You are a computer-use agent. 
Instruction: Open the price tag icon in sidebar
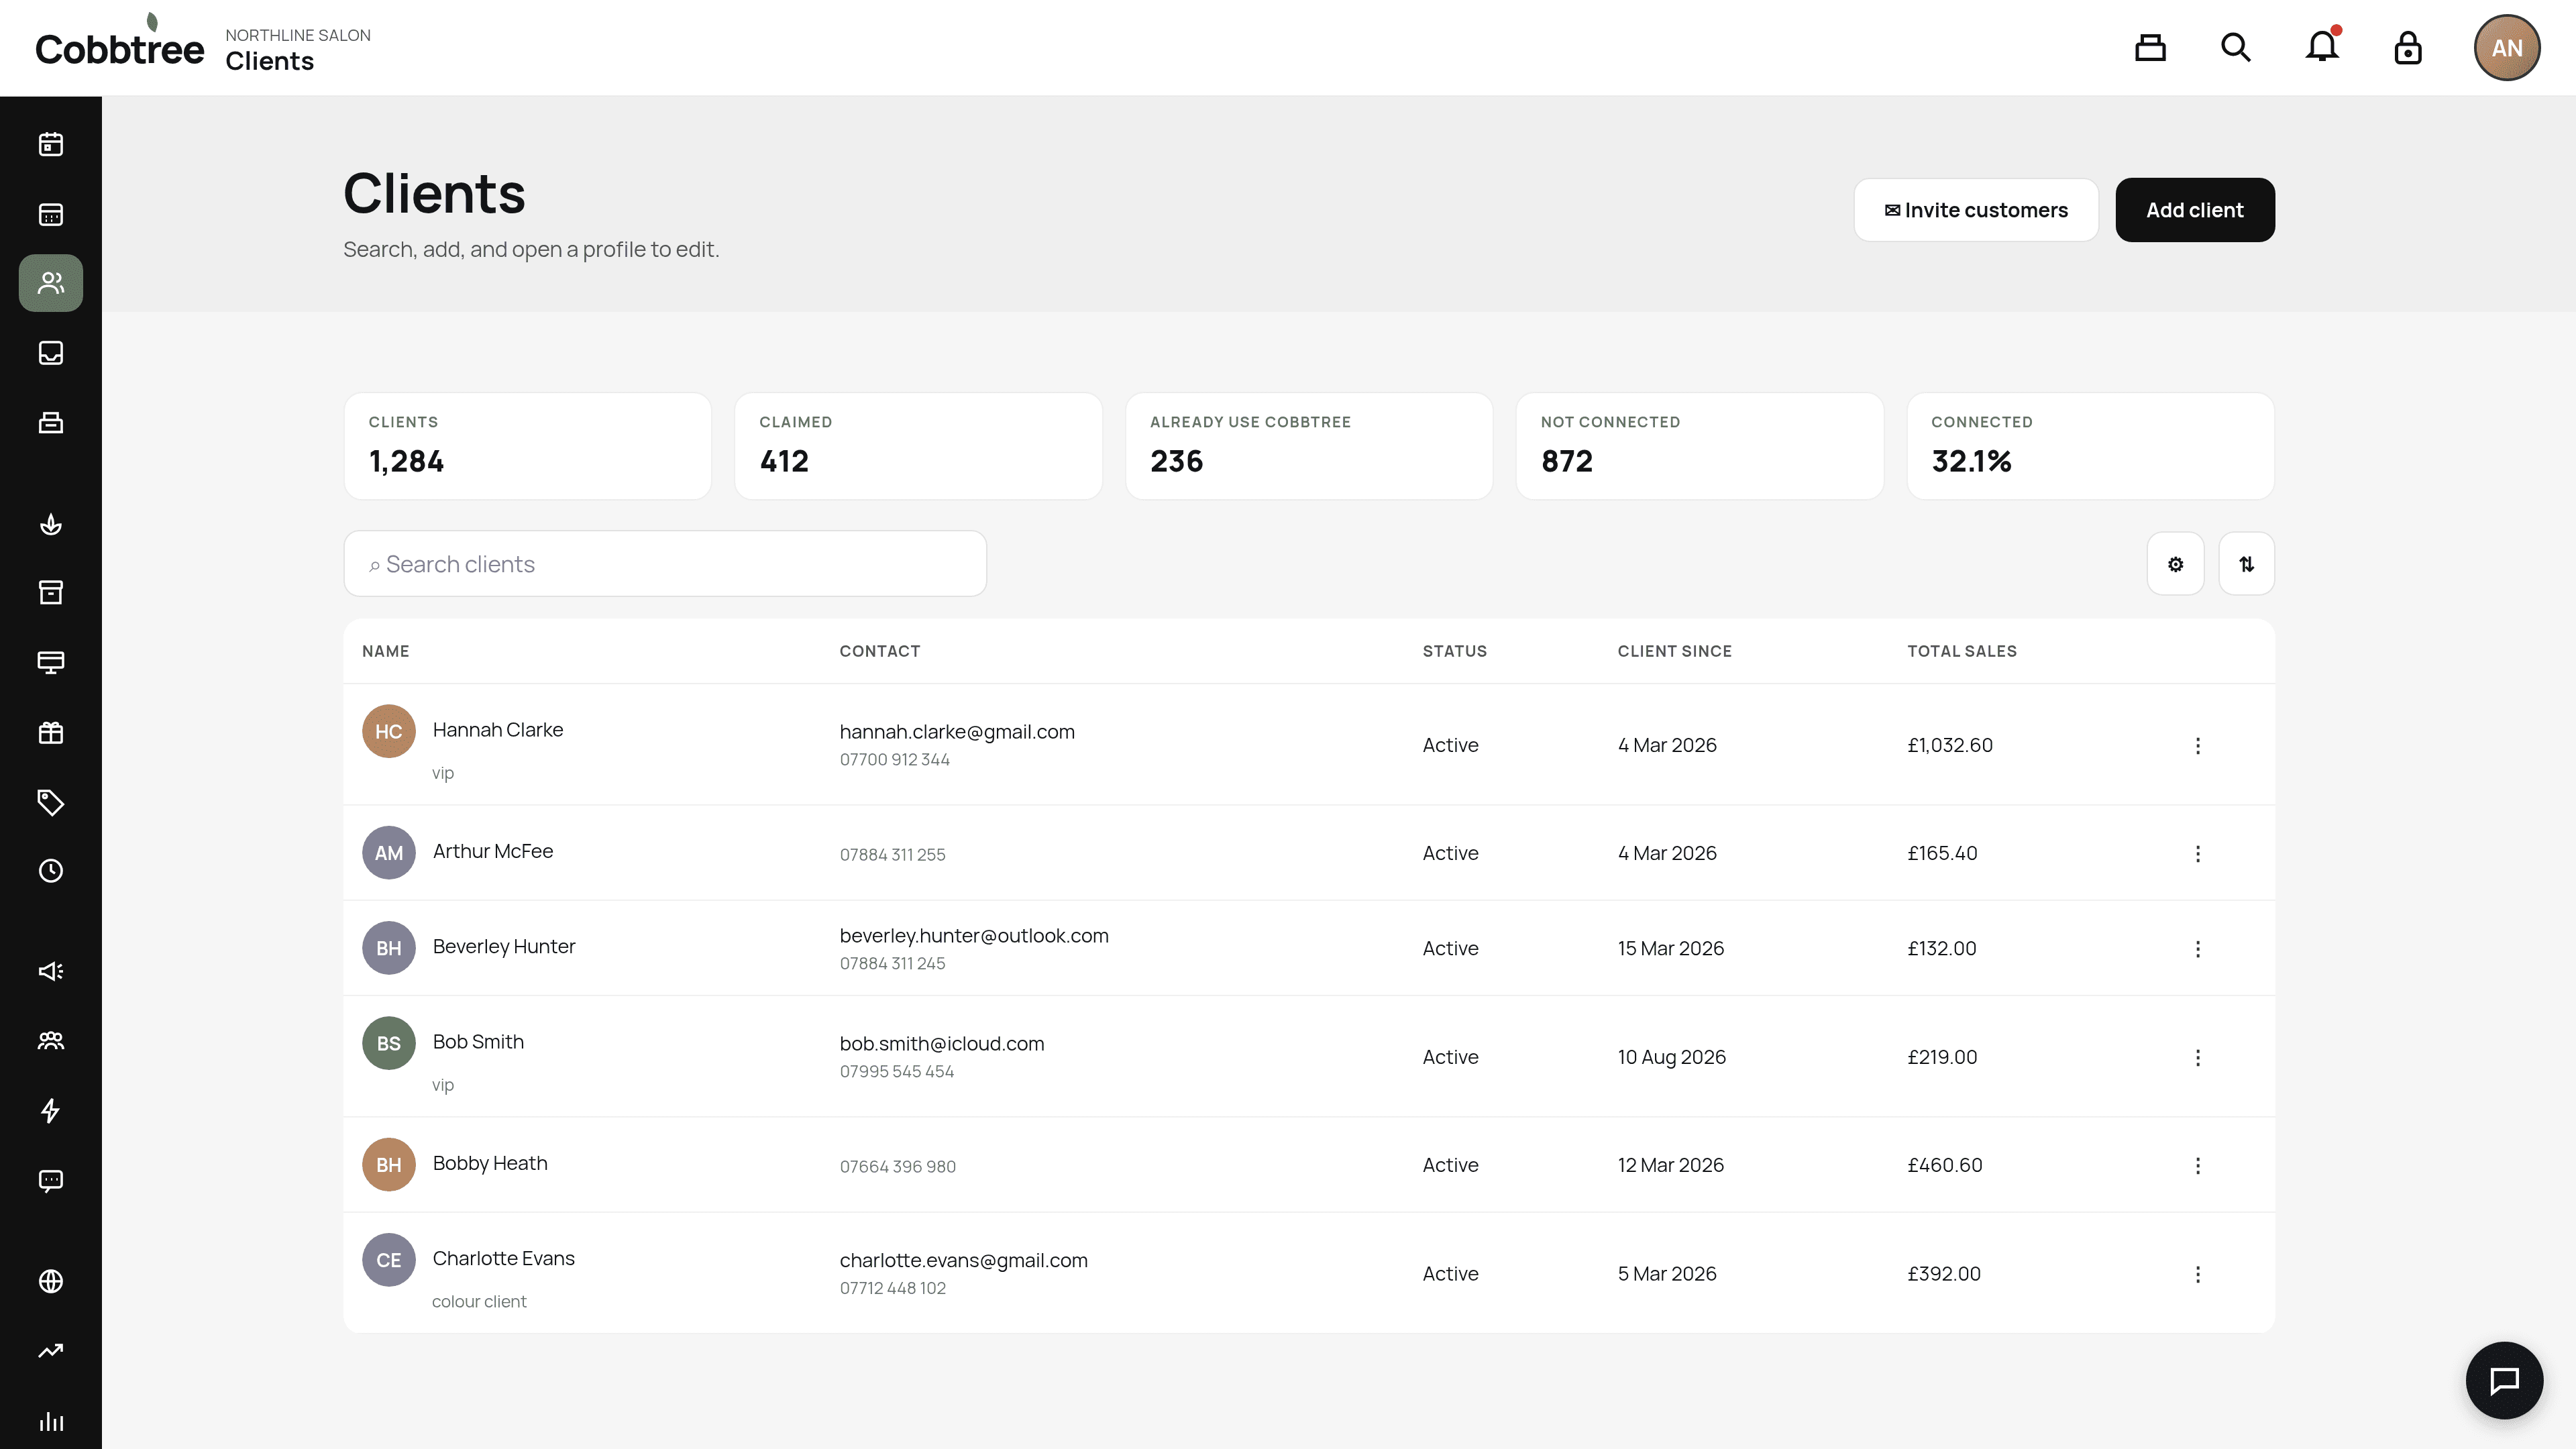click(51, 802)
